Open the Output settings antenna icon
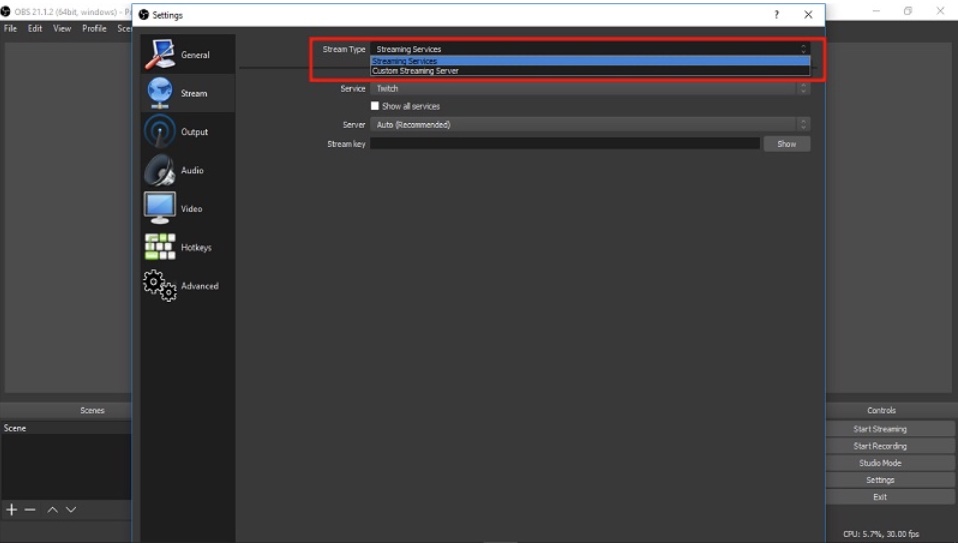Screen dimensions: 958x544 pyautogui.click(x=159, y=131)
